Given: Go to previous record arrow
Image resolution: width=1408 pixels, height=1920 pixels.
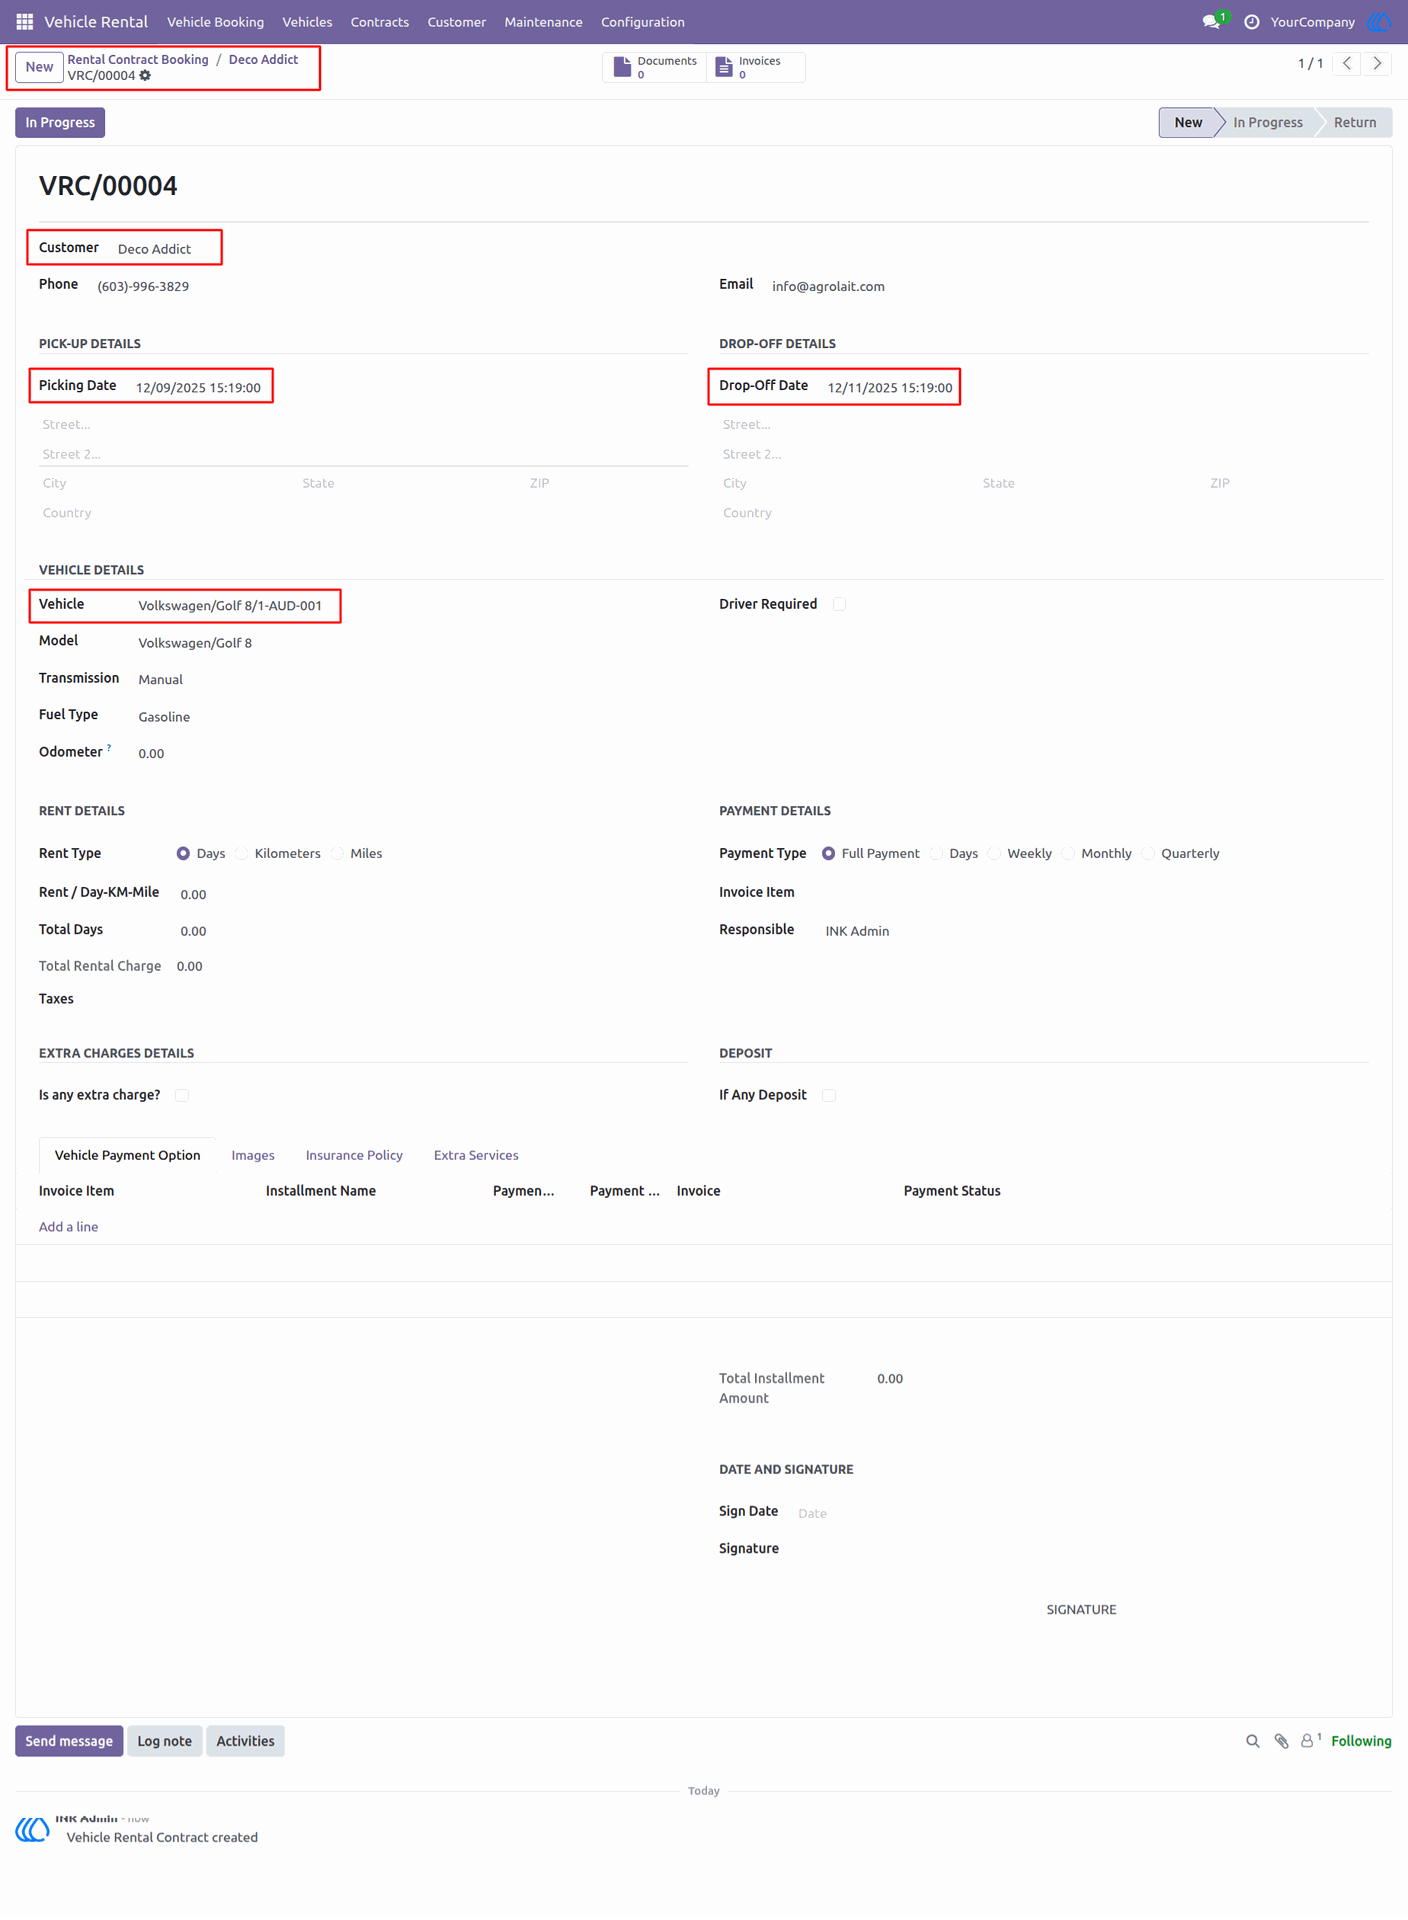Looking at the screenshot, I should click(1347, 63).
